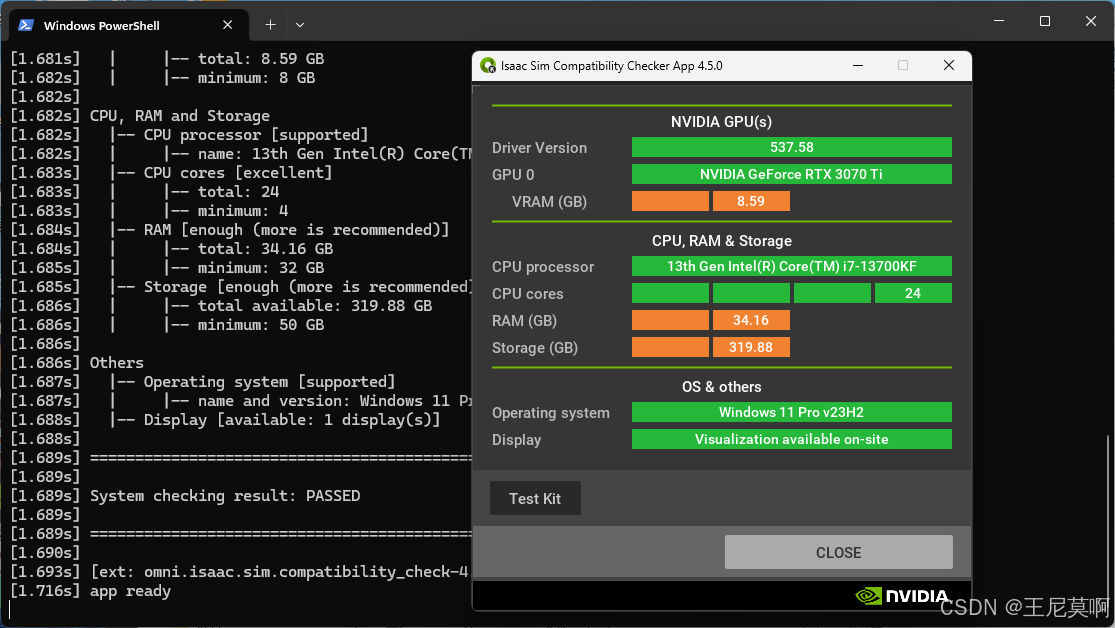Close the Isaac Sim Compatibility Checker window
Image resolution: width=1115 pixels, height=628 pixels.
click(949, 65)
